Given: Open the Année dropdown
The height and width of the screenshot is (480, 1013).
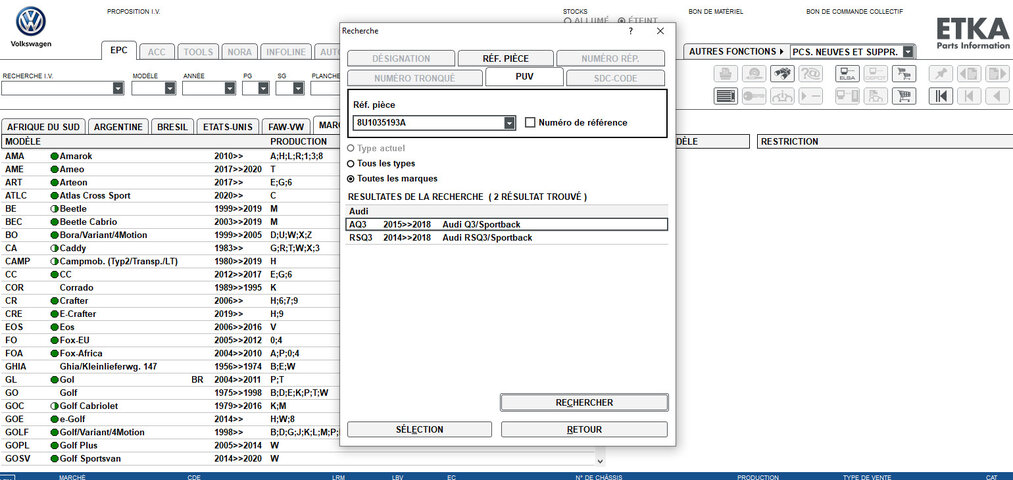Looking at the screenshot, I should click(231, 89).
